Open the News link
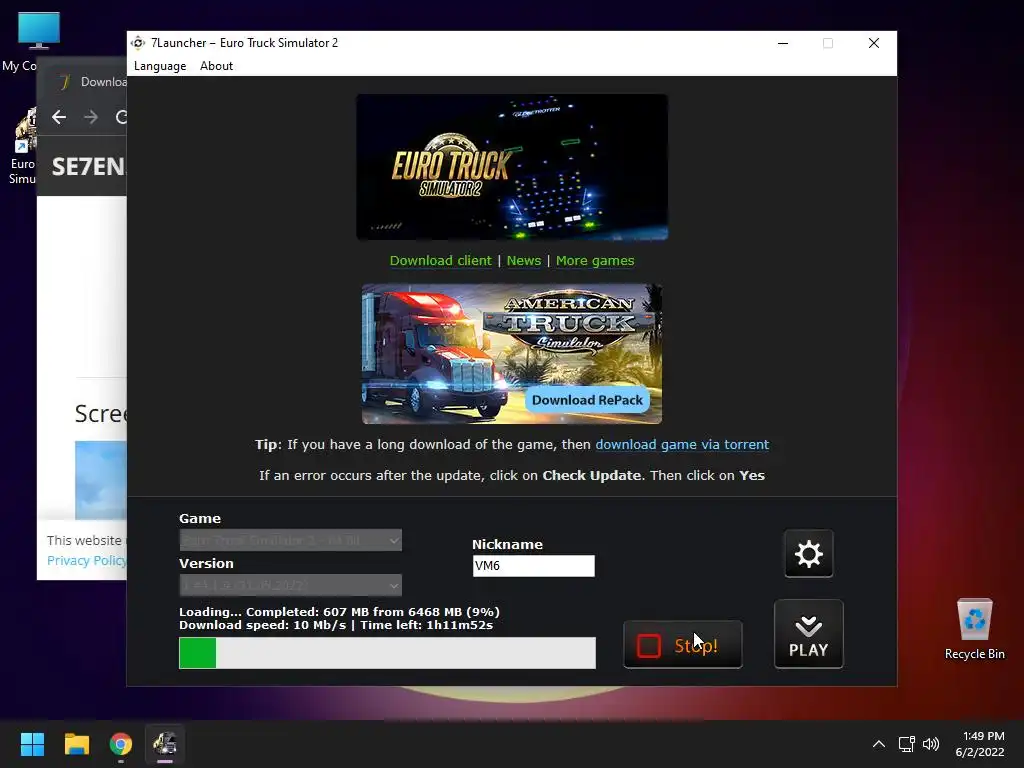Screen dimensions: 1024x768 [524, 261]
